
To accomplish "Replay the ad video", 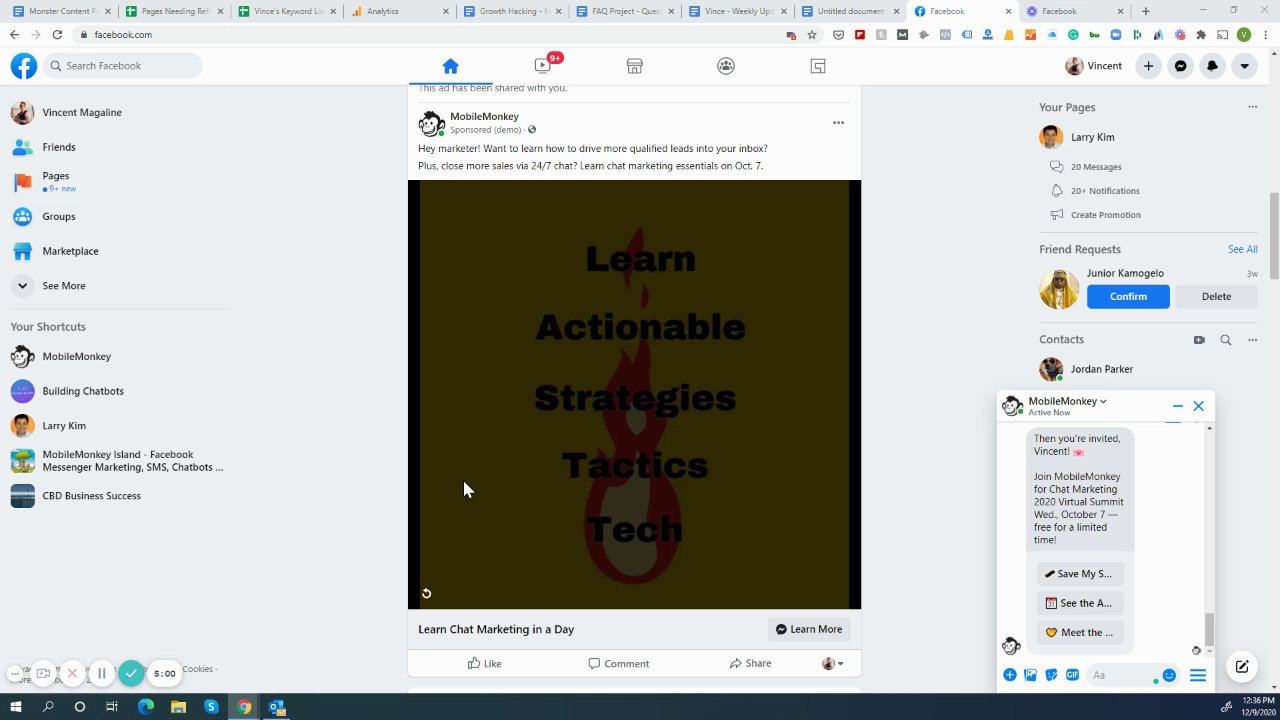I will pos(426,594).
